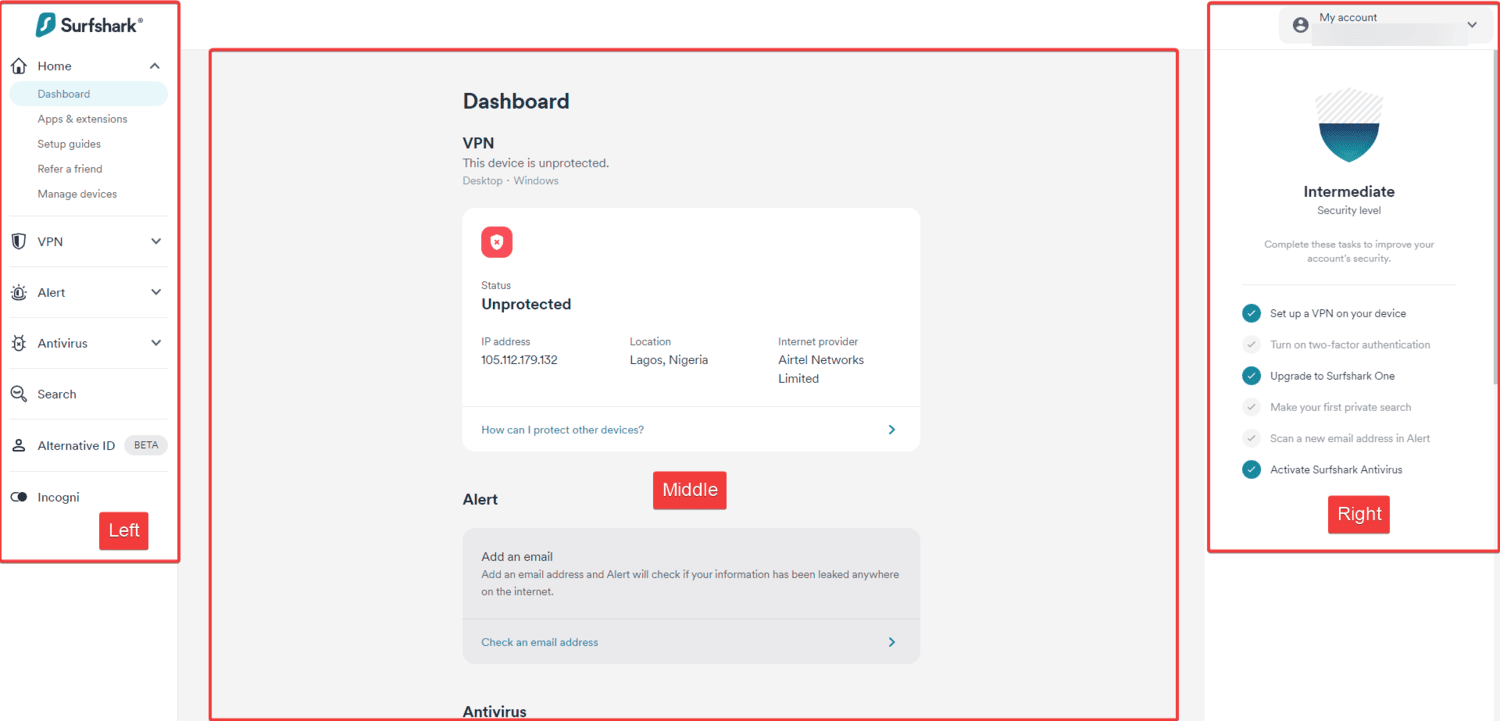Click the BETA badge next to Alternative ID
Screen dimensions: 1500x721
[x=146, y=445]
